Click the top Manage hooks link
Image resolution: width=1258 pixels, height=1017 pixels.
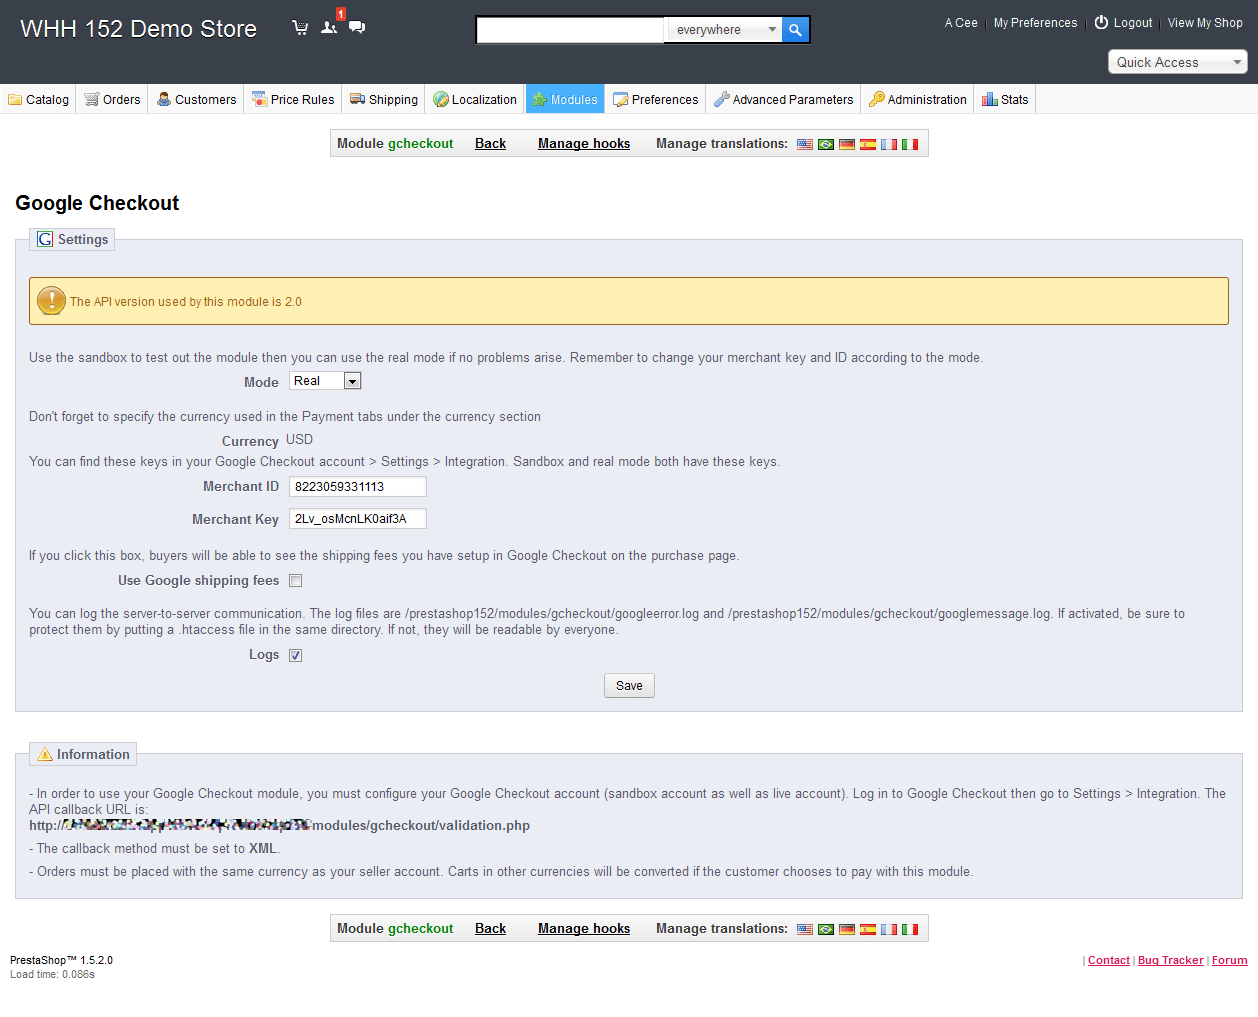click(x=584, y=144)
